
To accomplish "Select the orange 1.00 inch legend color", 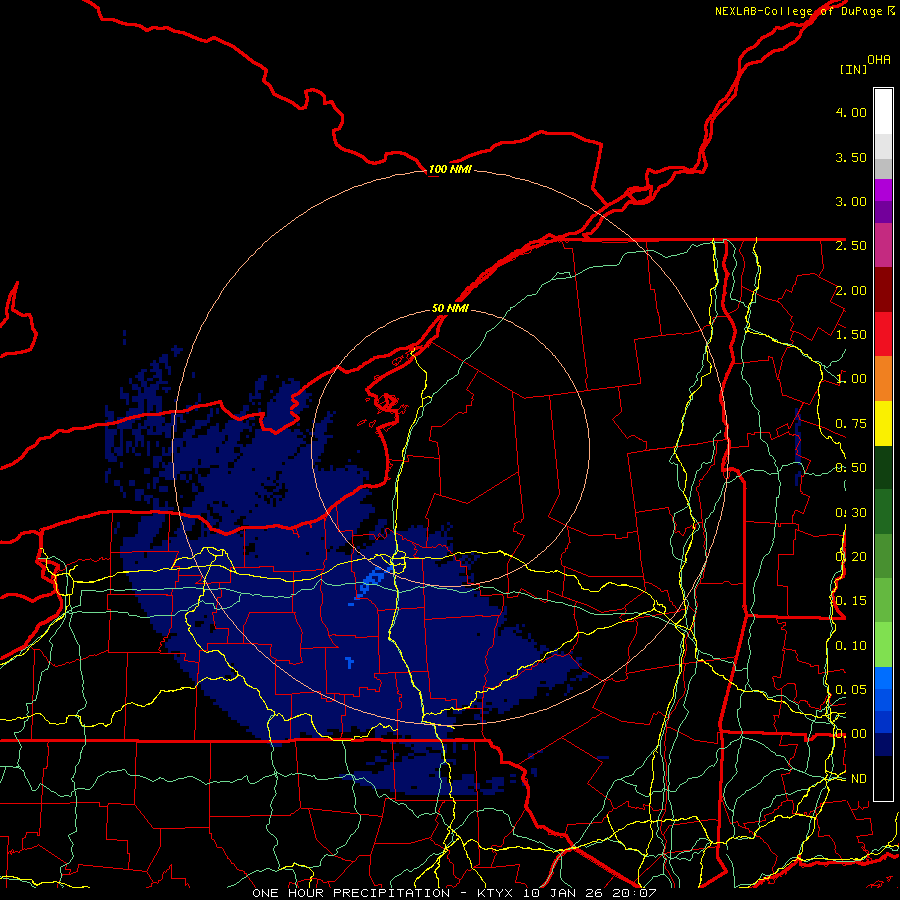I will pyautogui.click(x=883, y=378).
